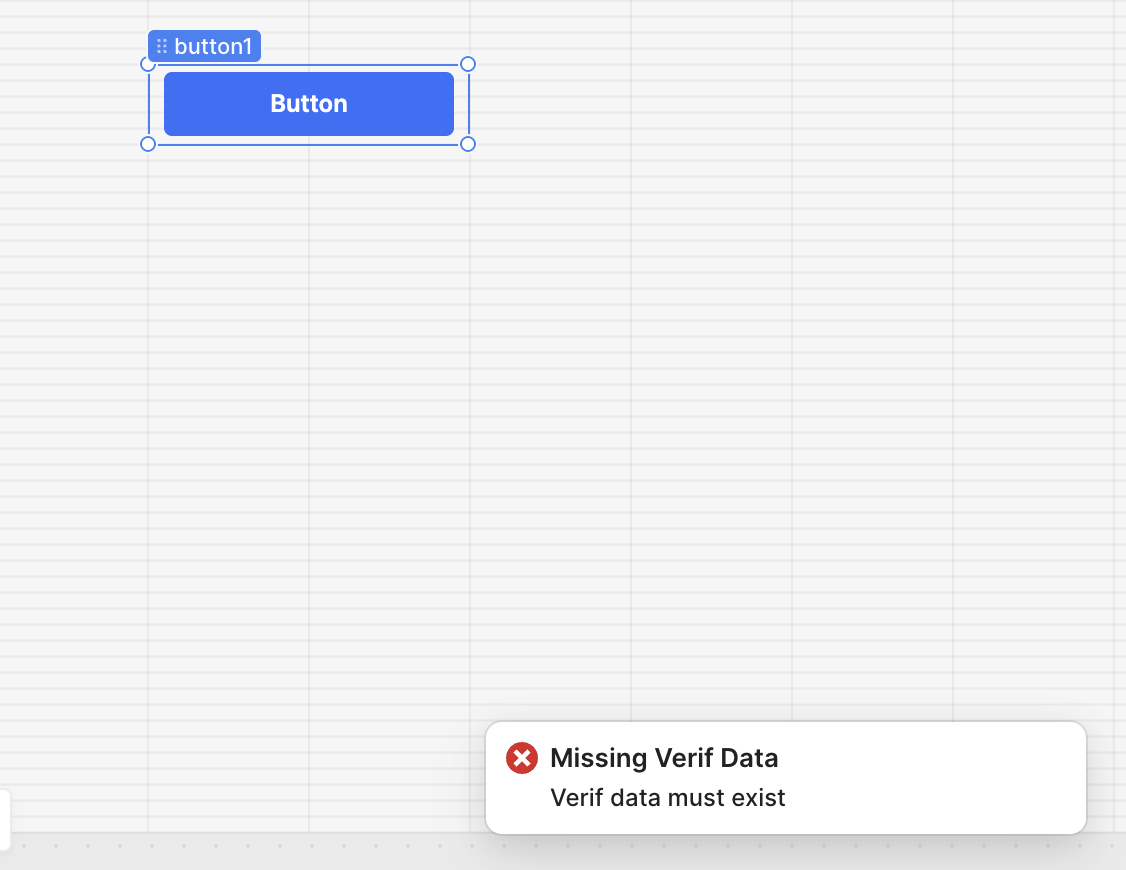Screen dimensions: 1126x870
Task: Click the top-right resize handle of button1
Action: pyautogui.click(x=467, y=64)
